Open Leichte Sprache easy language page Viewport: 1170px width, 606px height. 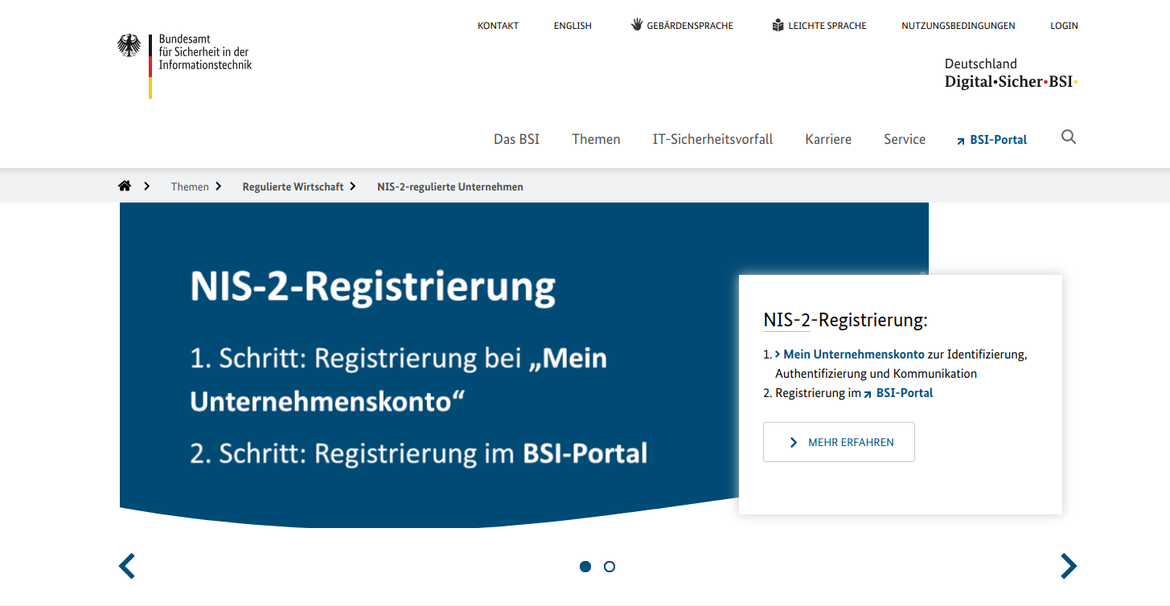819,26
